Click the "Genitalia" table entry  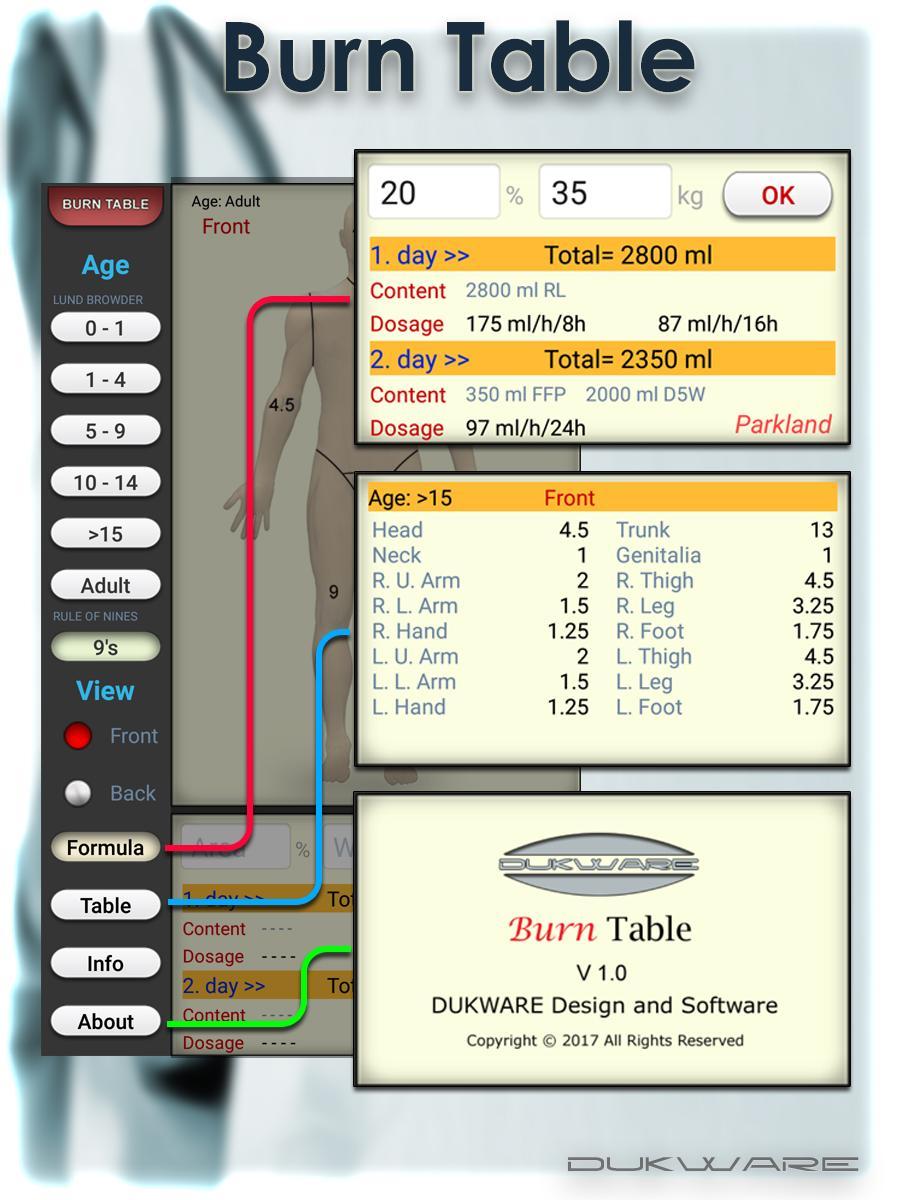[x=725, y=555]
